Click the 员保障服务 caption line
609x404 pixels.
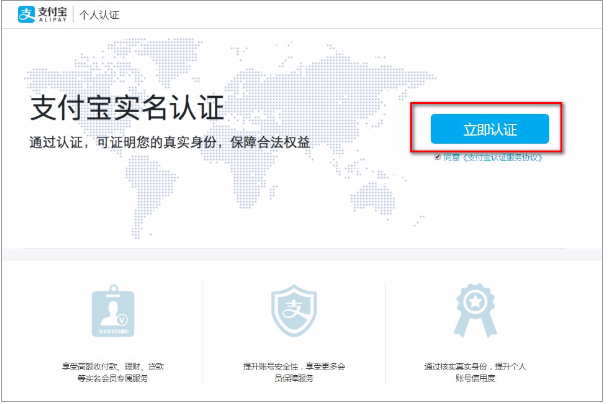click(294, 378)
